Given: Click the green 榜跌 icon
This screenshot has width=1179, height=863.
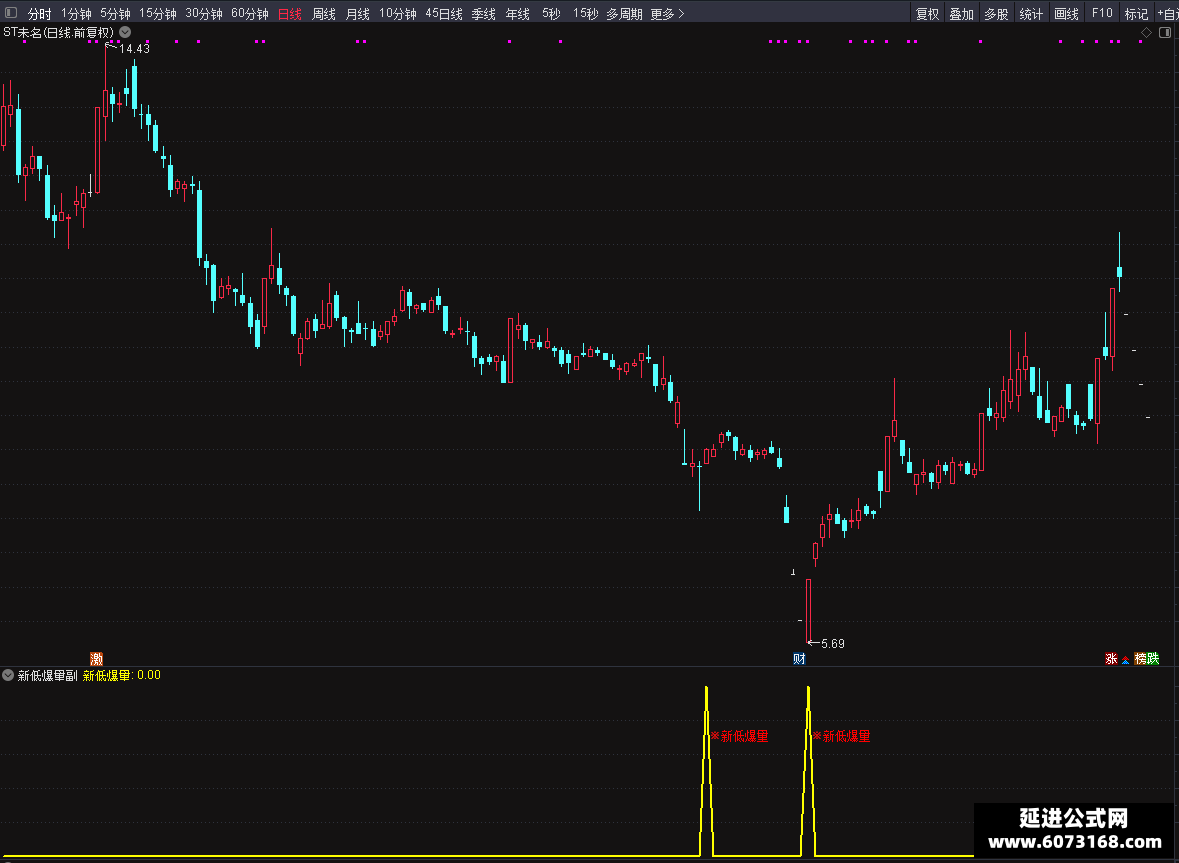Looking at the screenshot, I should tap(1147, 659).
